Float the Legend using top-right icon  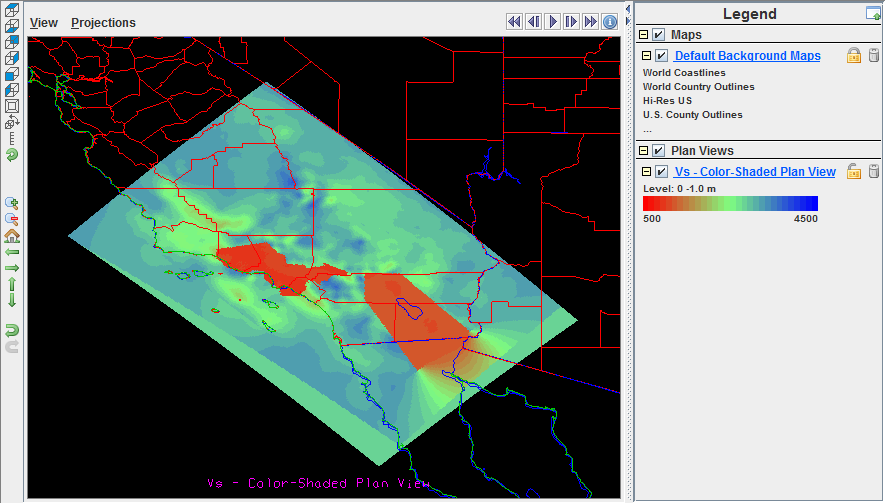[x=873, y=14]
